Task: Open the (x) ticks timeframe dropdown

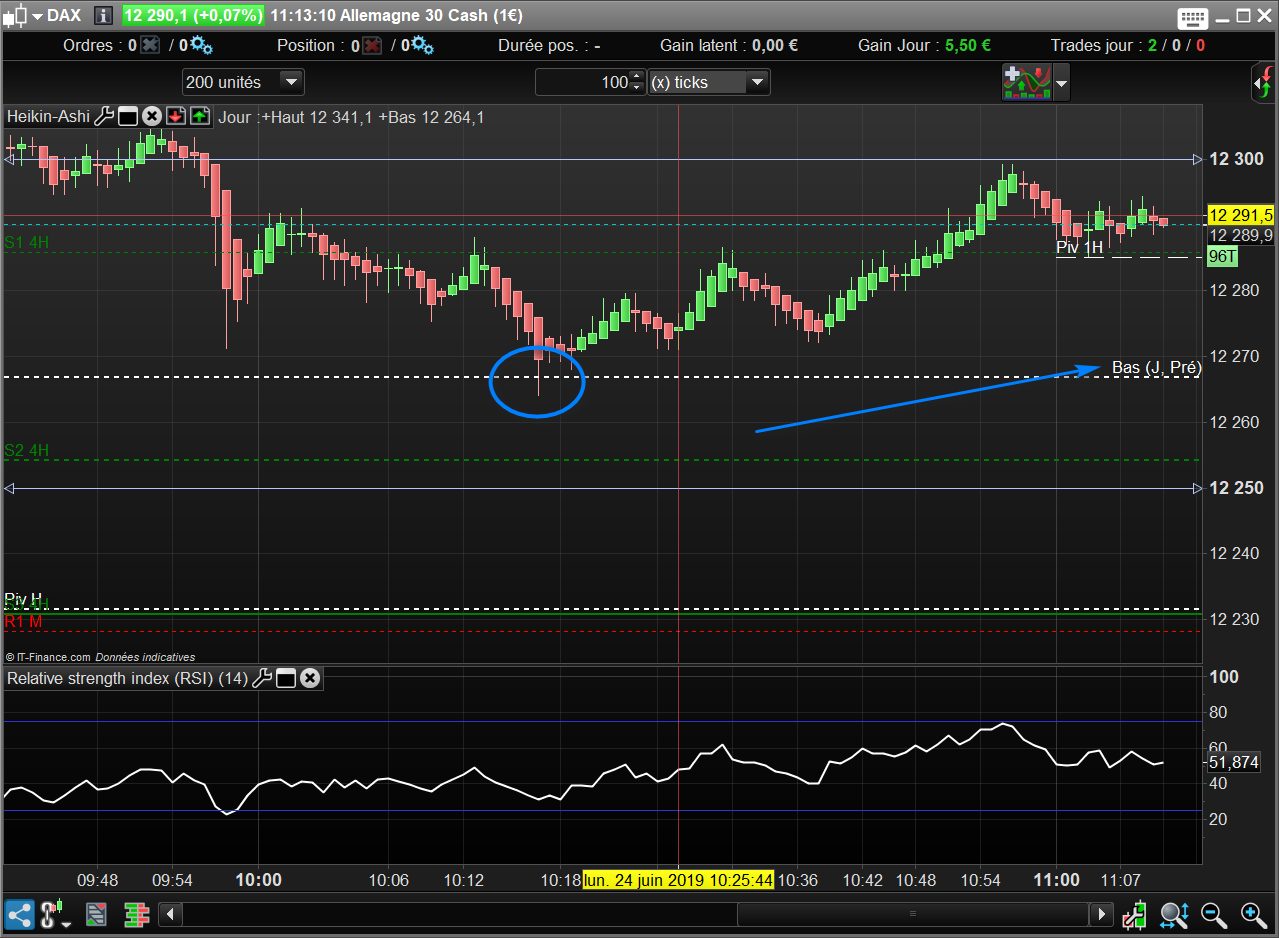Action: click(709, 82)
